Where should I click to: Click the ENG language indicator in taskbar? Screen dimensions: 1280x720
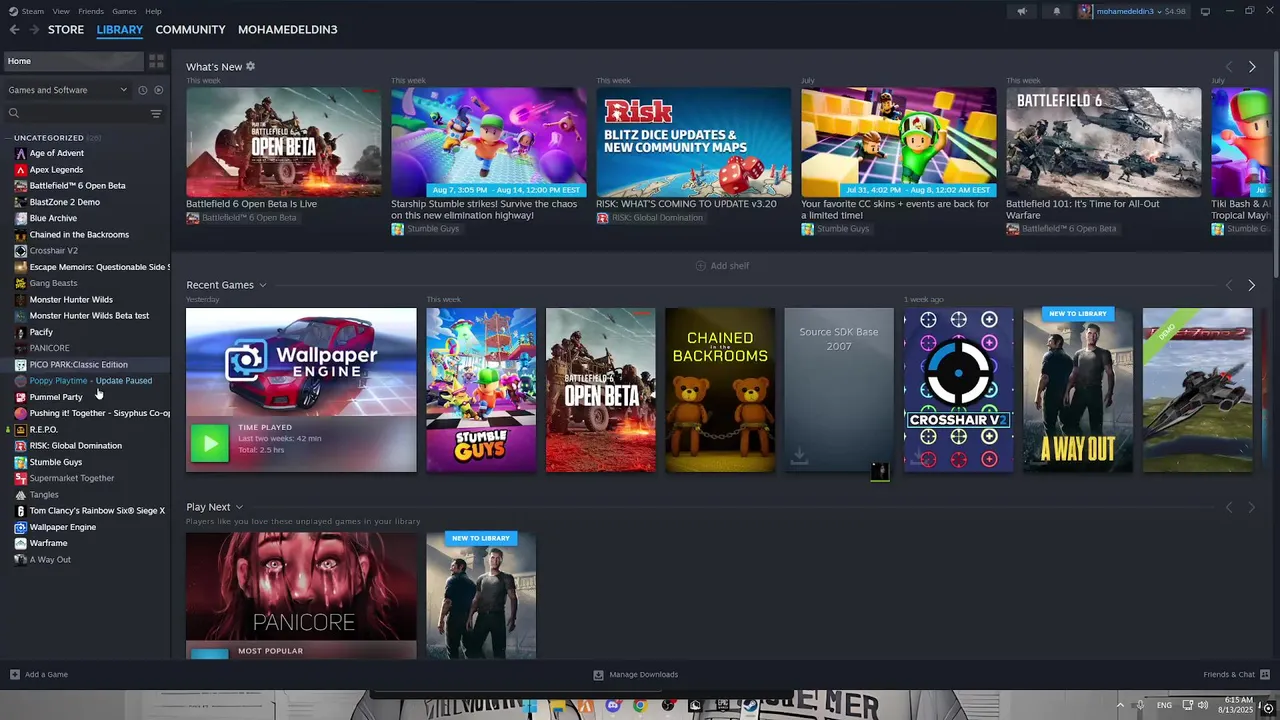point(1164,706)
